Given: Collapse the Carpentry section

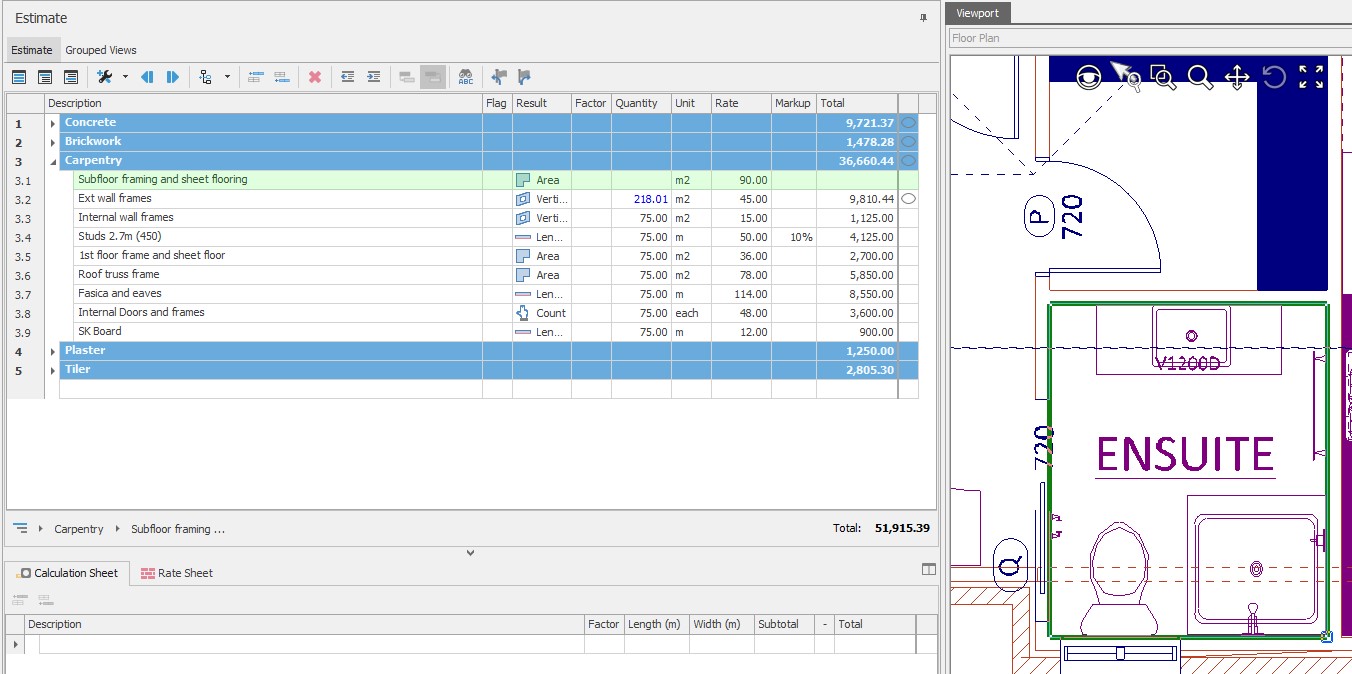Looking at the screenshot, I should (x=53, y=161).
